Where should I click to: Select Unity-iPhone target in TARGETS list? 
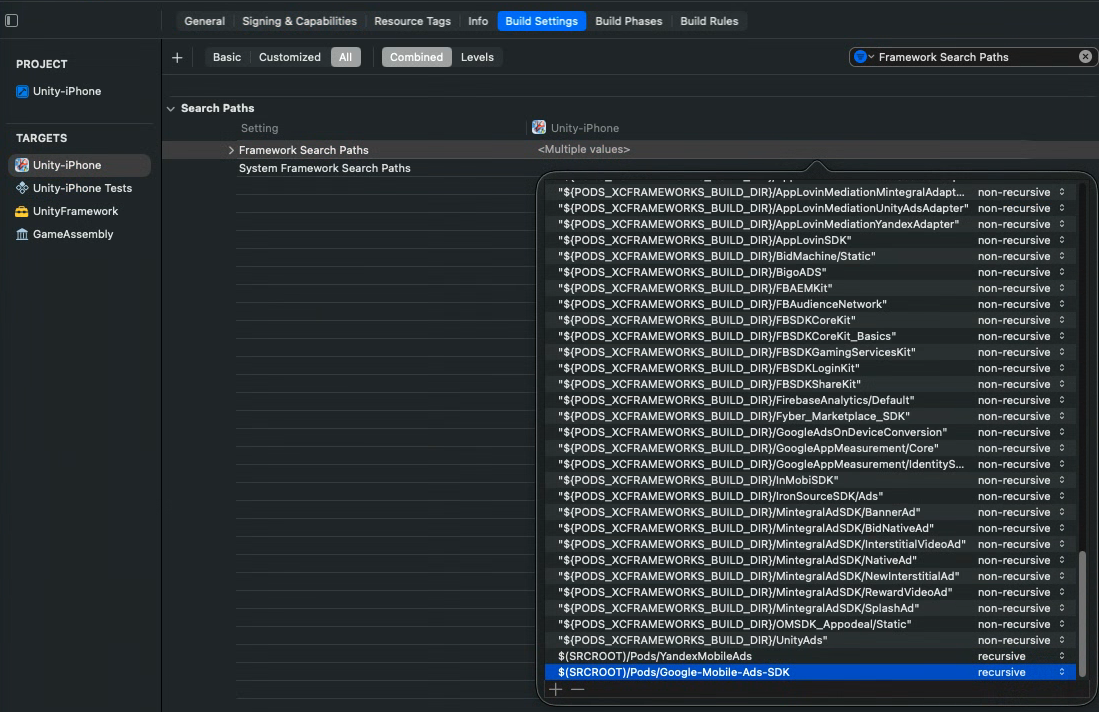[x=79, y=165]
